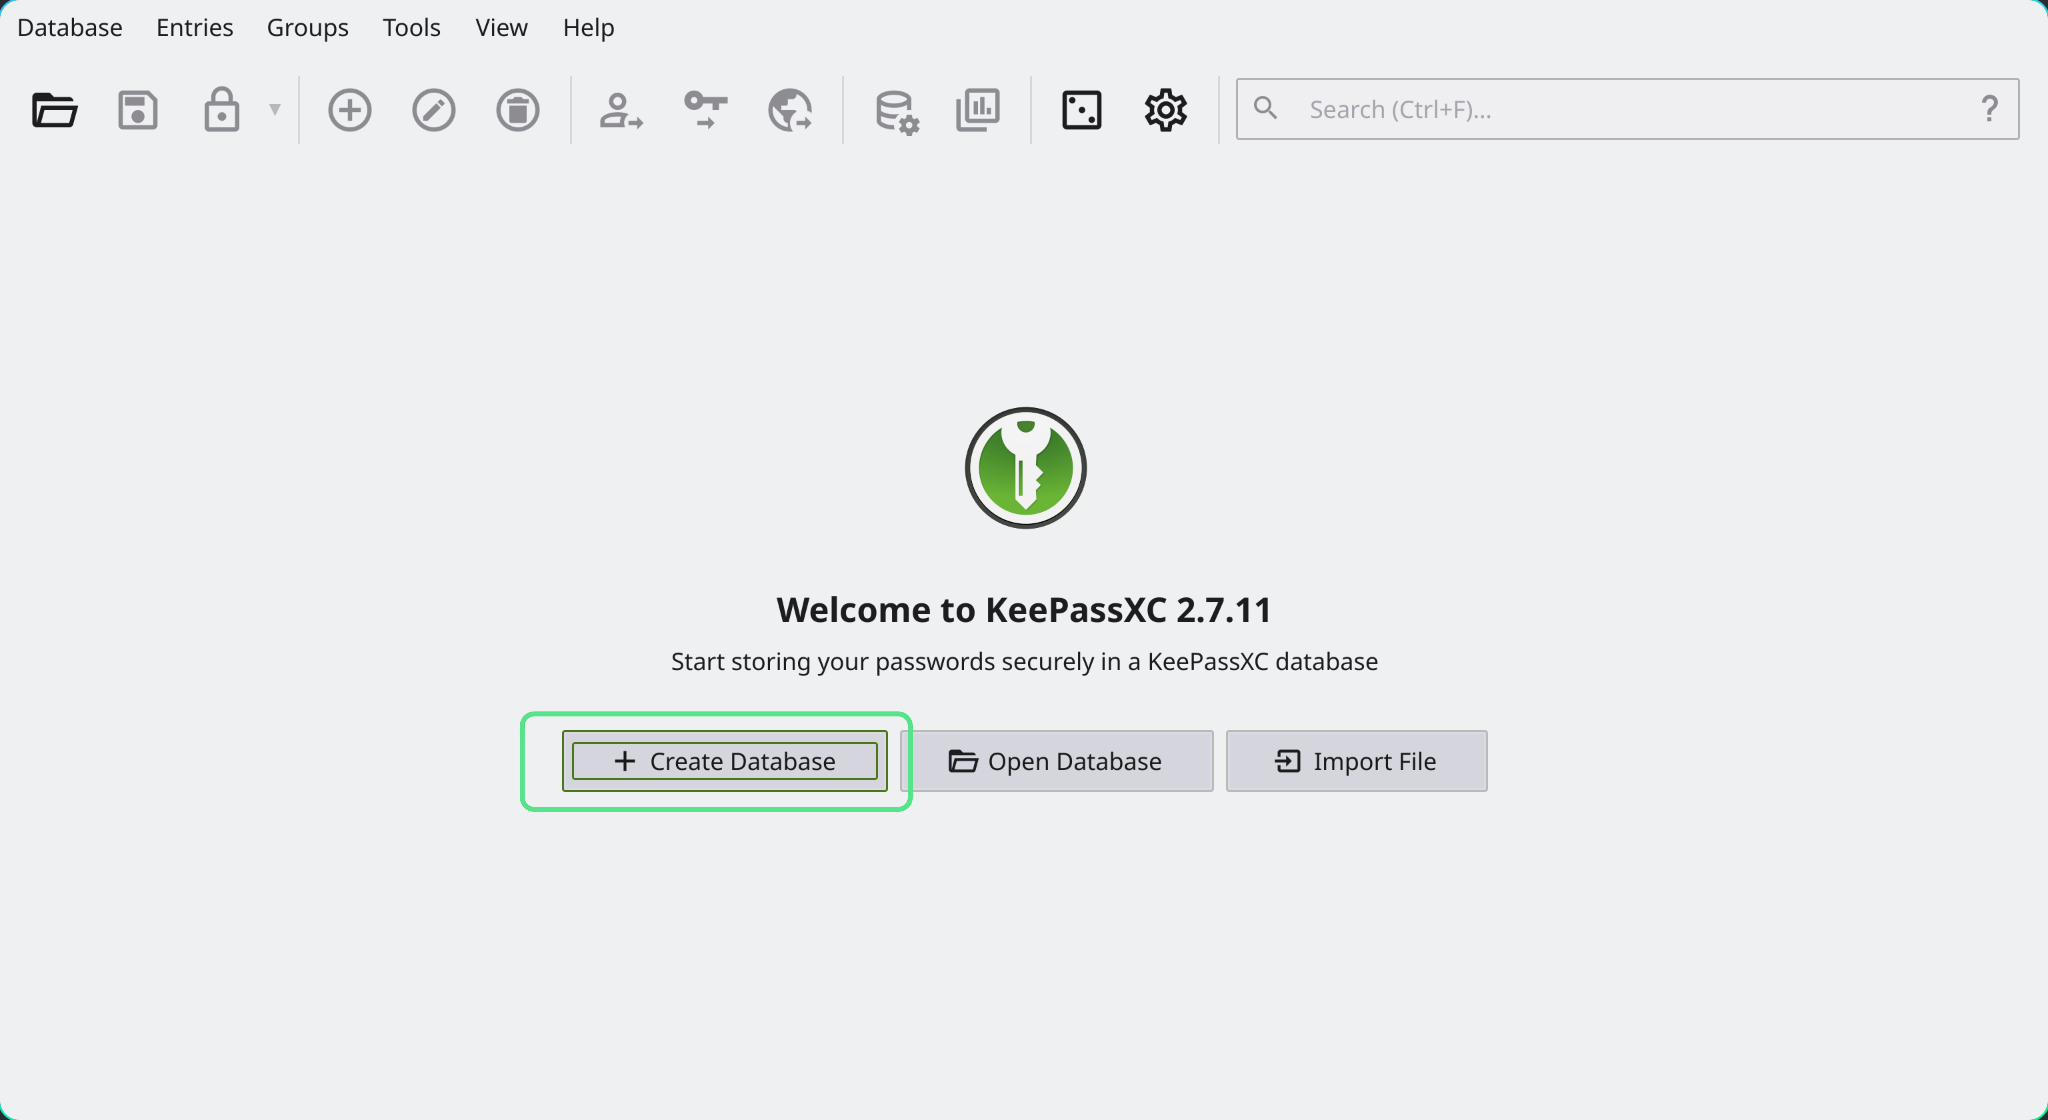This screenshot has width=2048, height=1120.
Task: View database reports using the chart icon
Action: pos(978,110)
